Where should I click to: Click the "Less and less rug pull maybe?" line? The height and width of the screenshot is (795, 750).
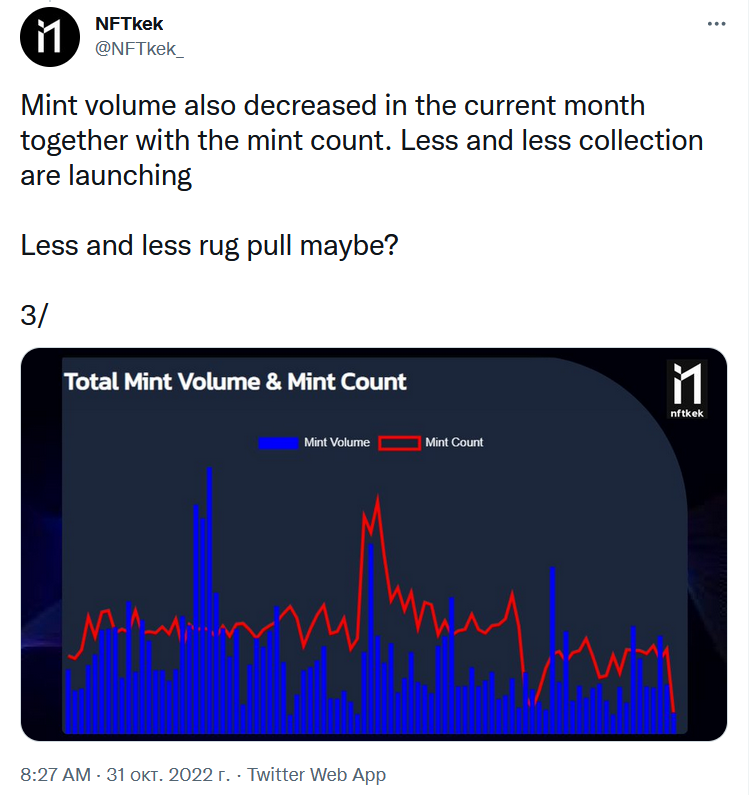tap(210, 244)
